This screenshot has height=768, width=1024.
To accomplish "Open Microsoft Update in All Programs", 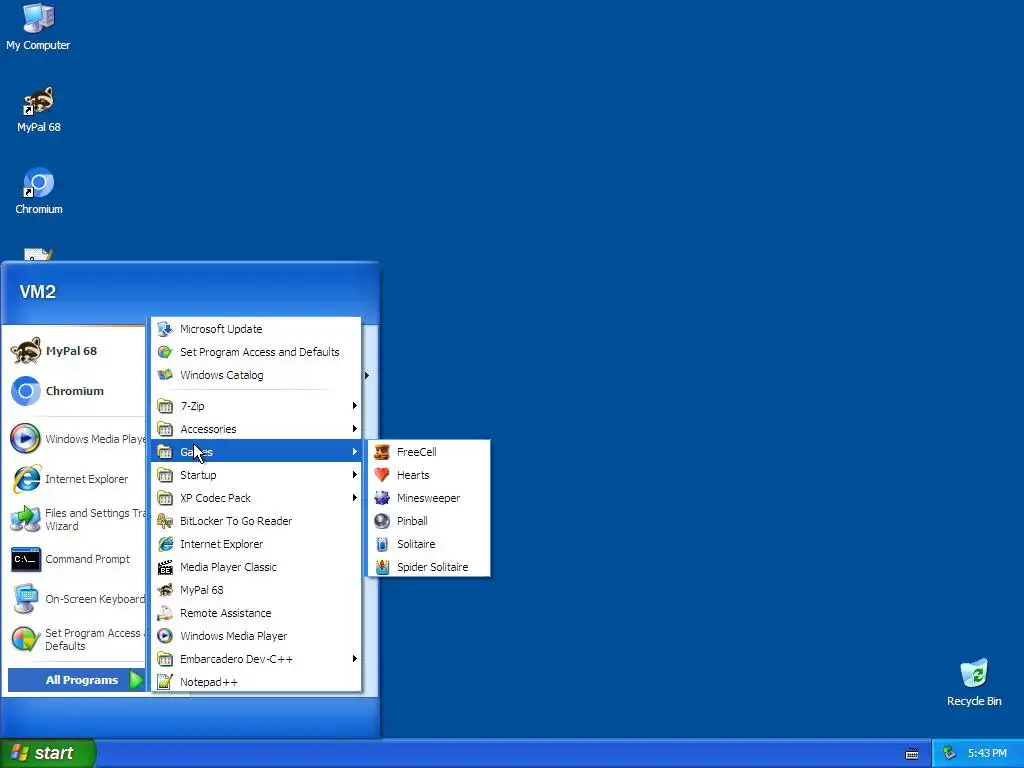I will point(256,329).
